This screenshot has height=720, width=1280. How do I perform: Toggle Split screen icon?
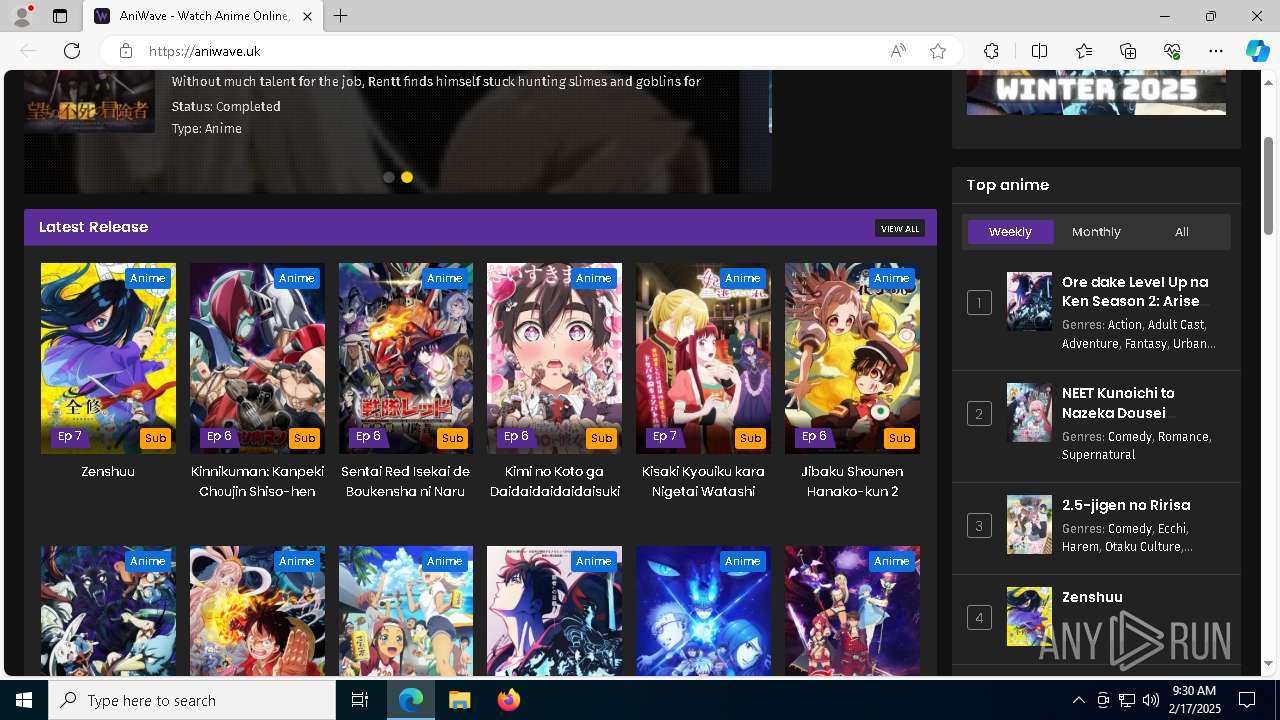point(1039,51)
